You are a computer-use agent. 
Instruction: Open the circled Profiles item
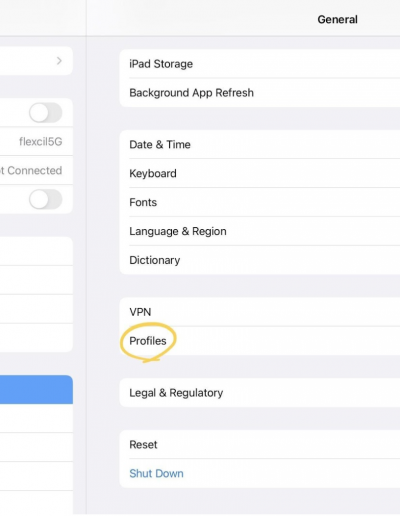coord(148,341)
